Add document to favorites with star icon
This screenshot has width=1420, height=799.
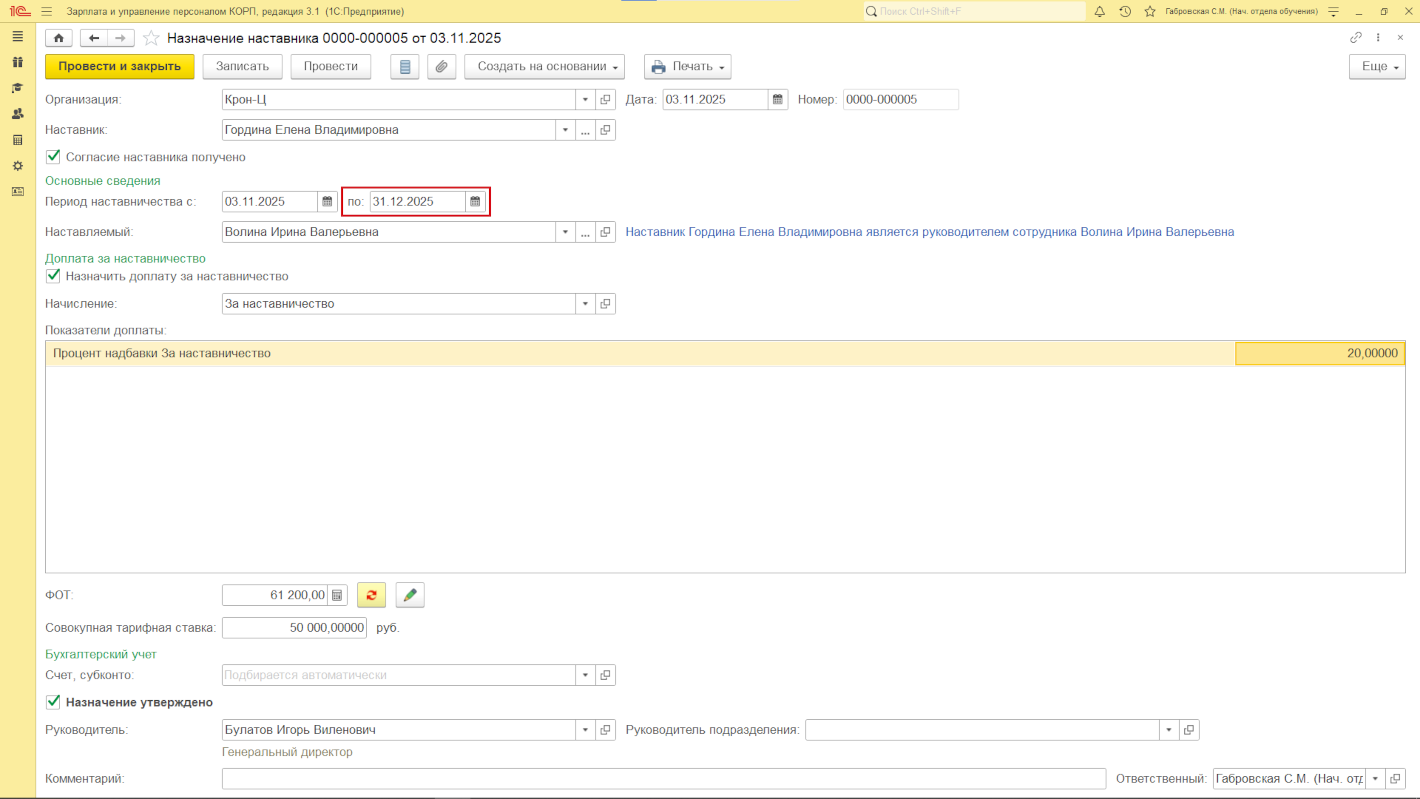click(151, 38)
